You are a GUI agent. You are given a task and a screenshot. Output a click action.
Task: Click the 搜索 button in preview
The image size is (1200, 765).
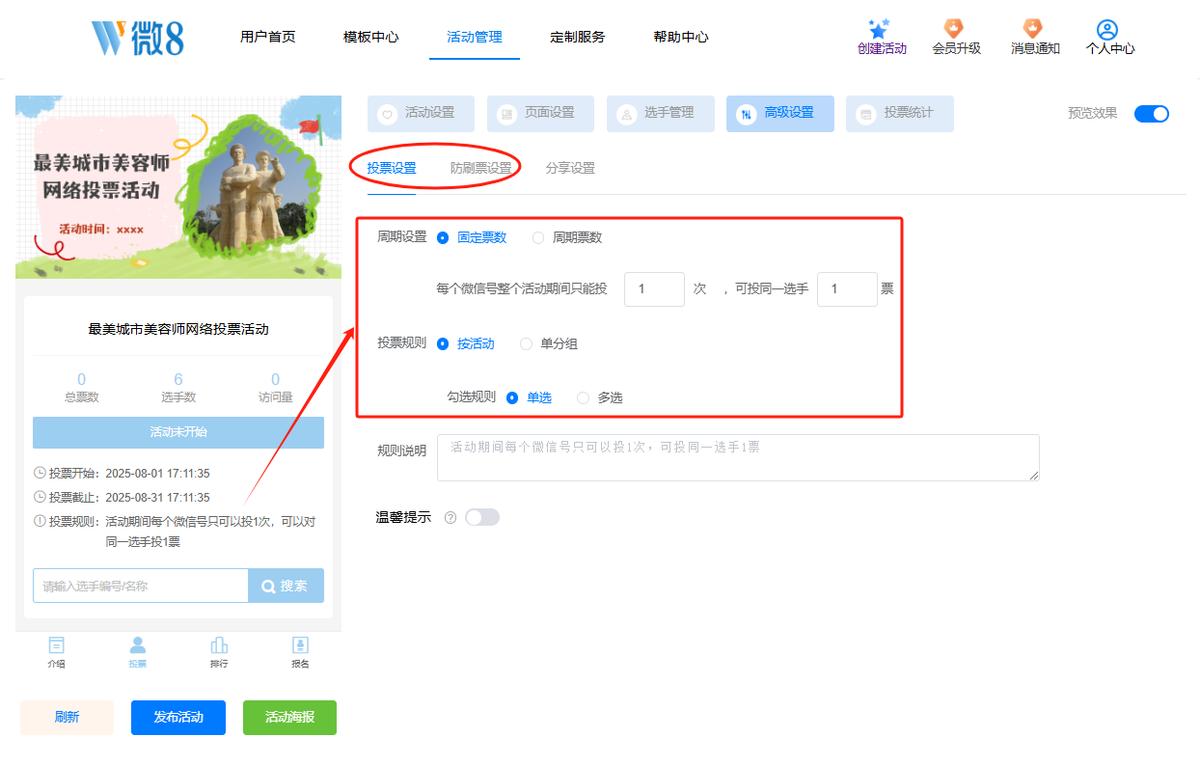[286, 586]
